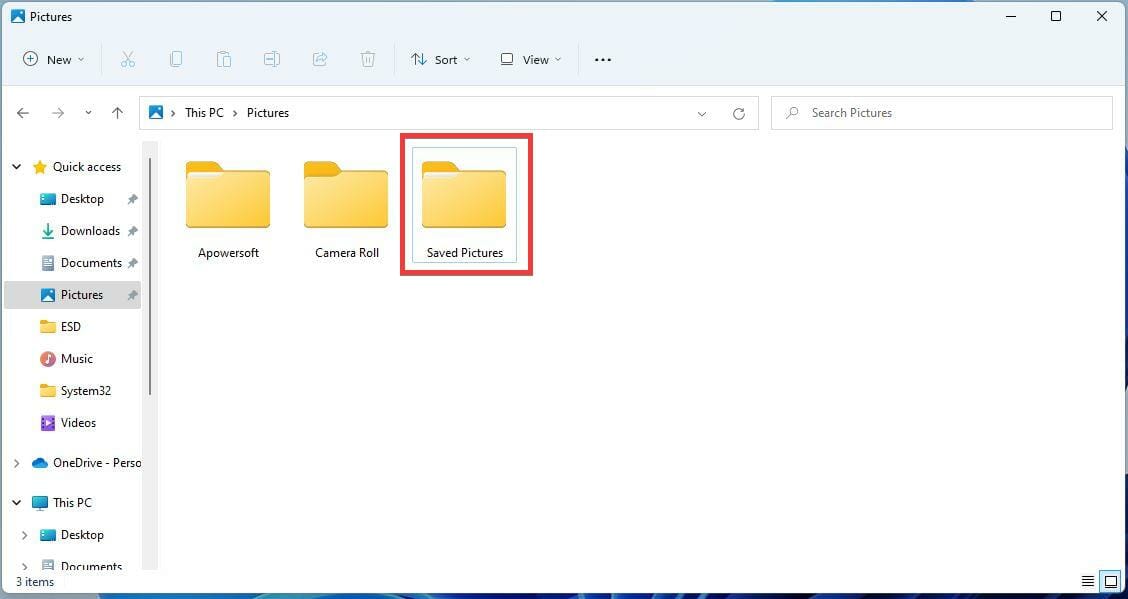The height and width of the screenshot is (599, 1128).
Task: Switch to details list view in status bar
Action: pyautogui.click(x=1088, y=581)
